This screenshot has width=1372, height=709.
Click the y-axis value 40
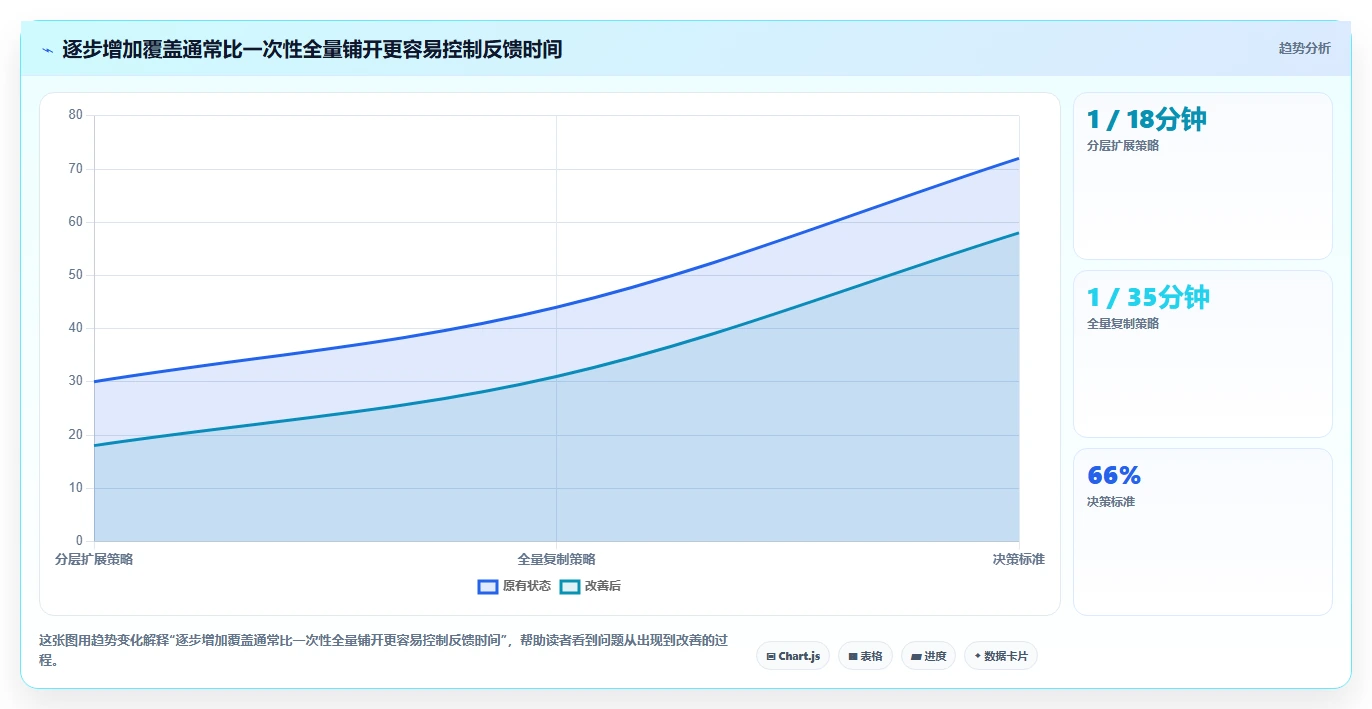[x=76, y=328]
